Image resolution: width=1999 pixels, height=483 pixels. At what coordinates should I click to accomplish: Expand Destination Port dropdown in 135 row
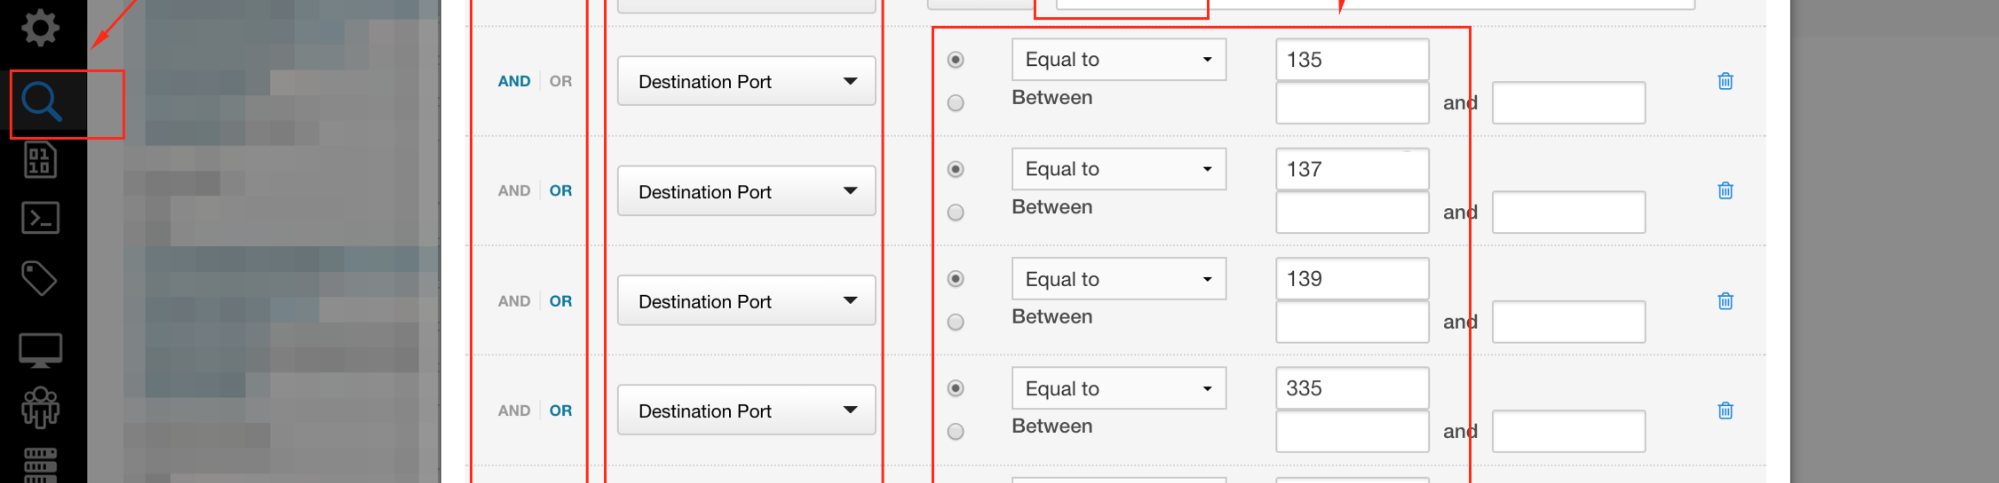(x=746, y=81)
